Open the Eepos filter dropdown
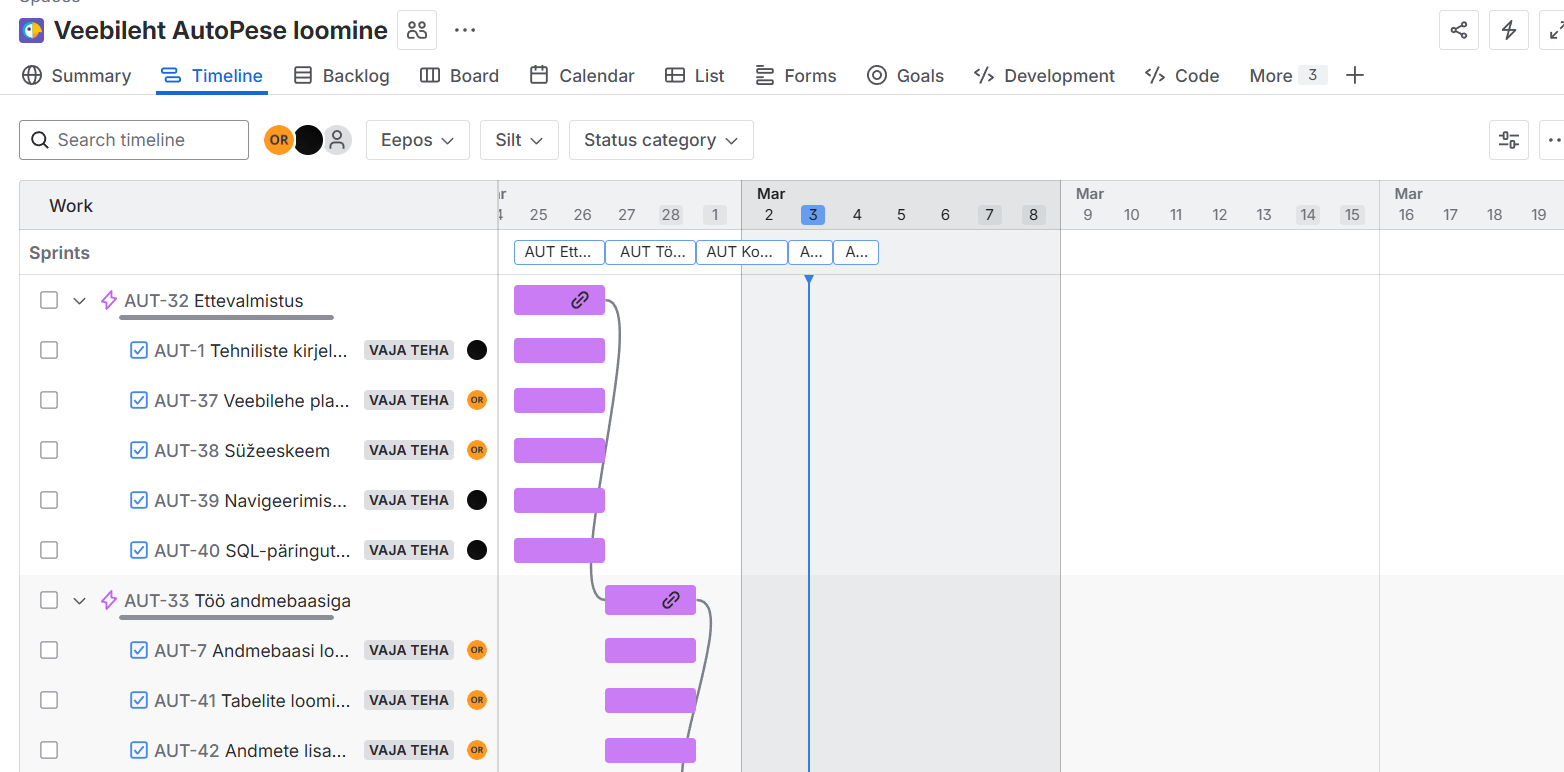 tap(417, 140)
